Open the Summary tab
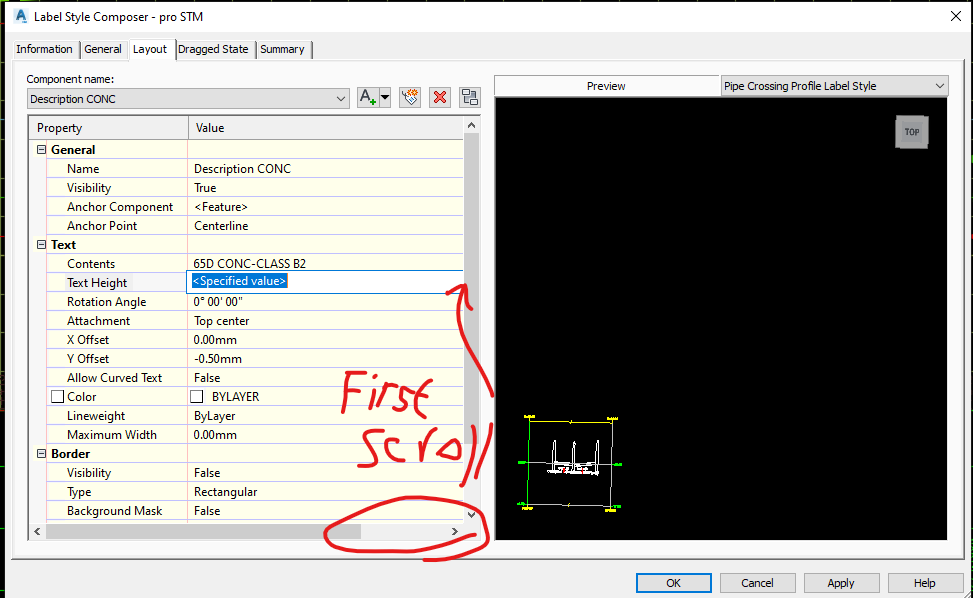Screen dimensions: 973x598 point(283,49)
